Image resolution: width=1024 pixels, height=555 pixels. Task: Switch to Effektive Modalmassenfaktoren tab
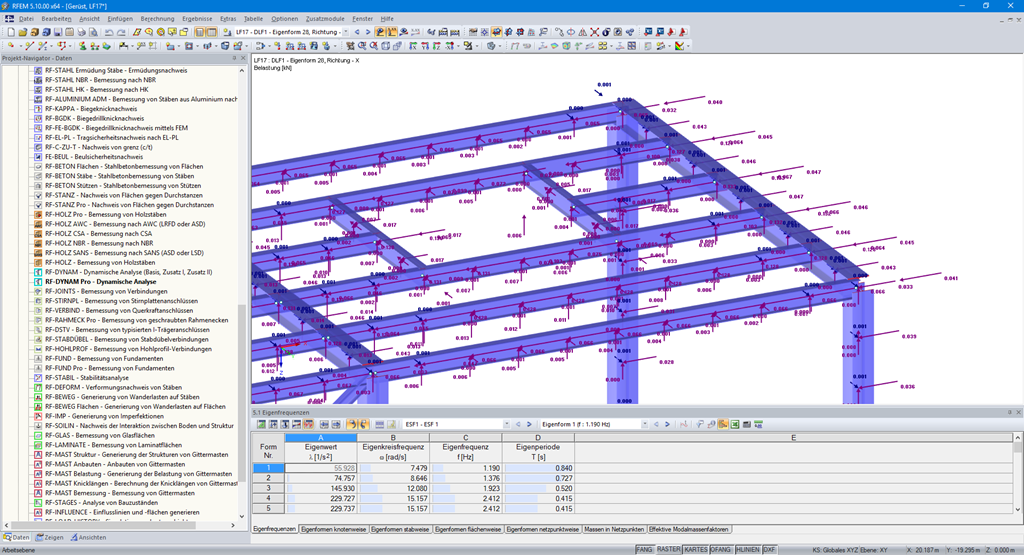pos(688,530)
